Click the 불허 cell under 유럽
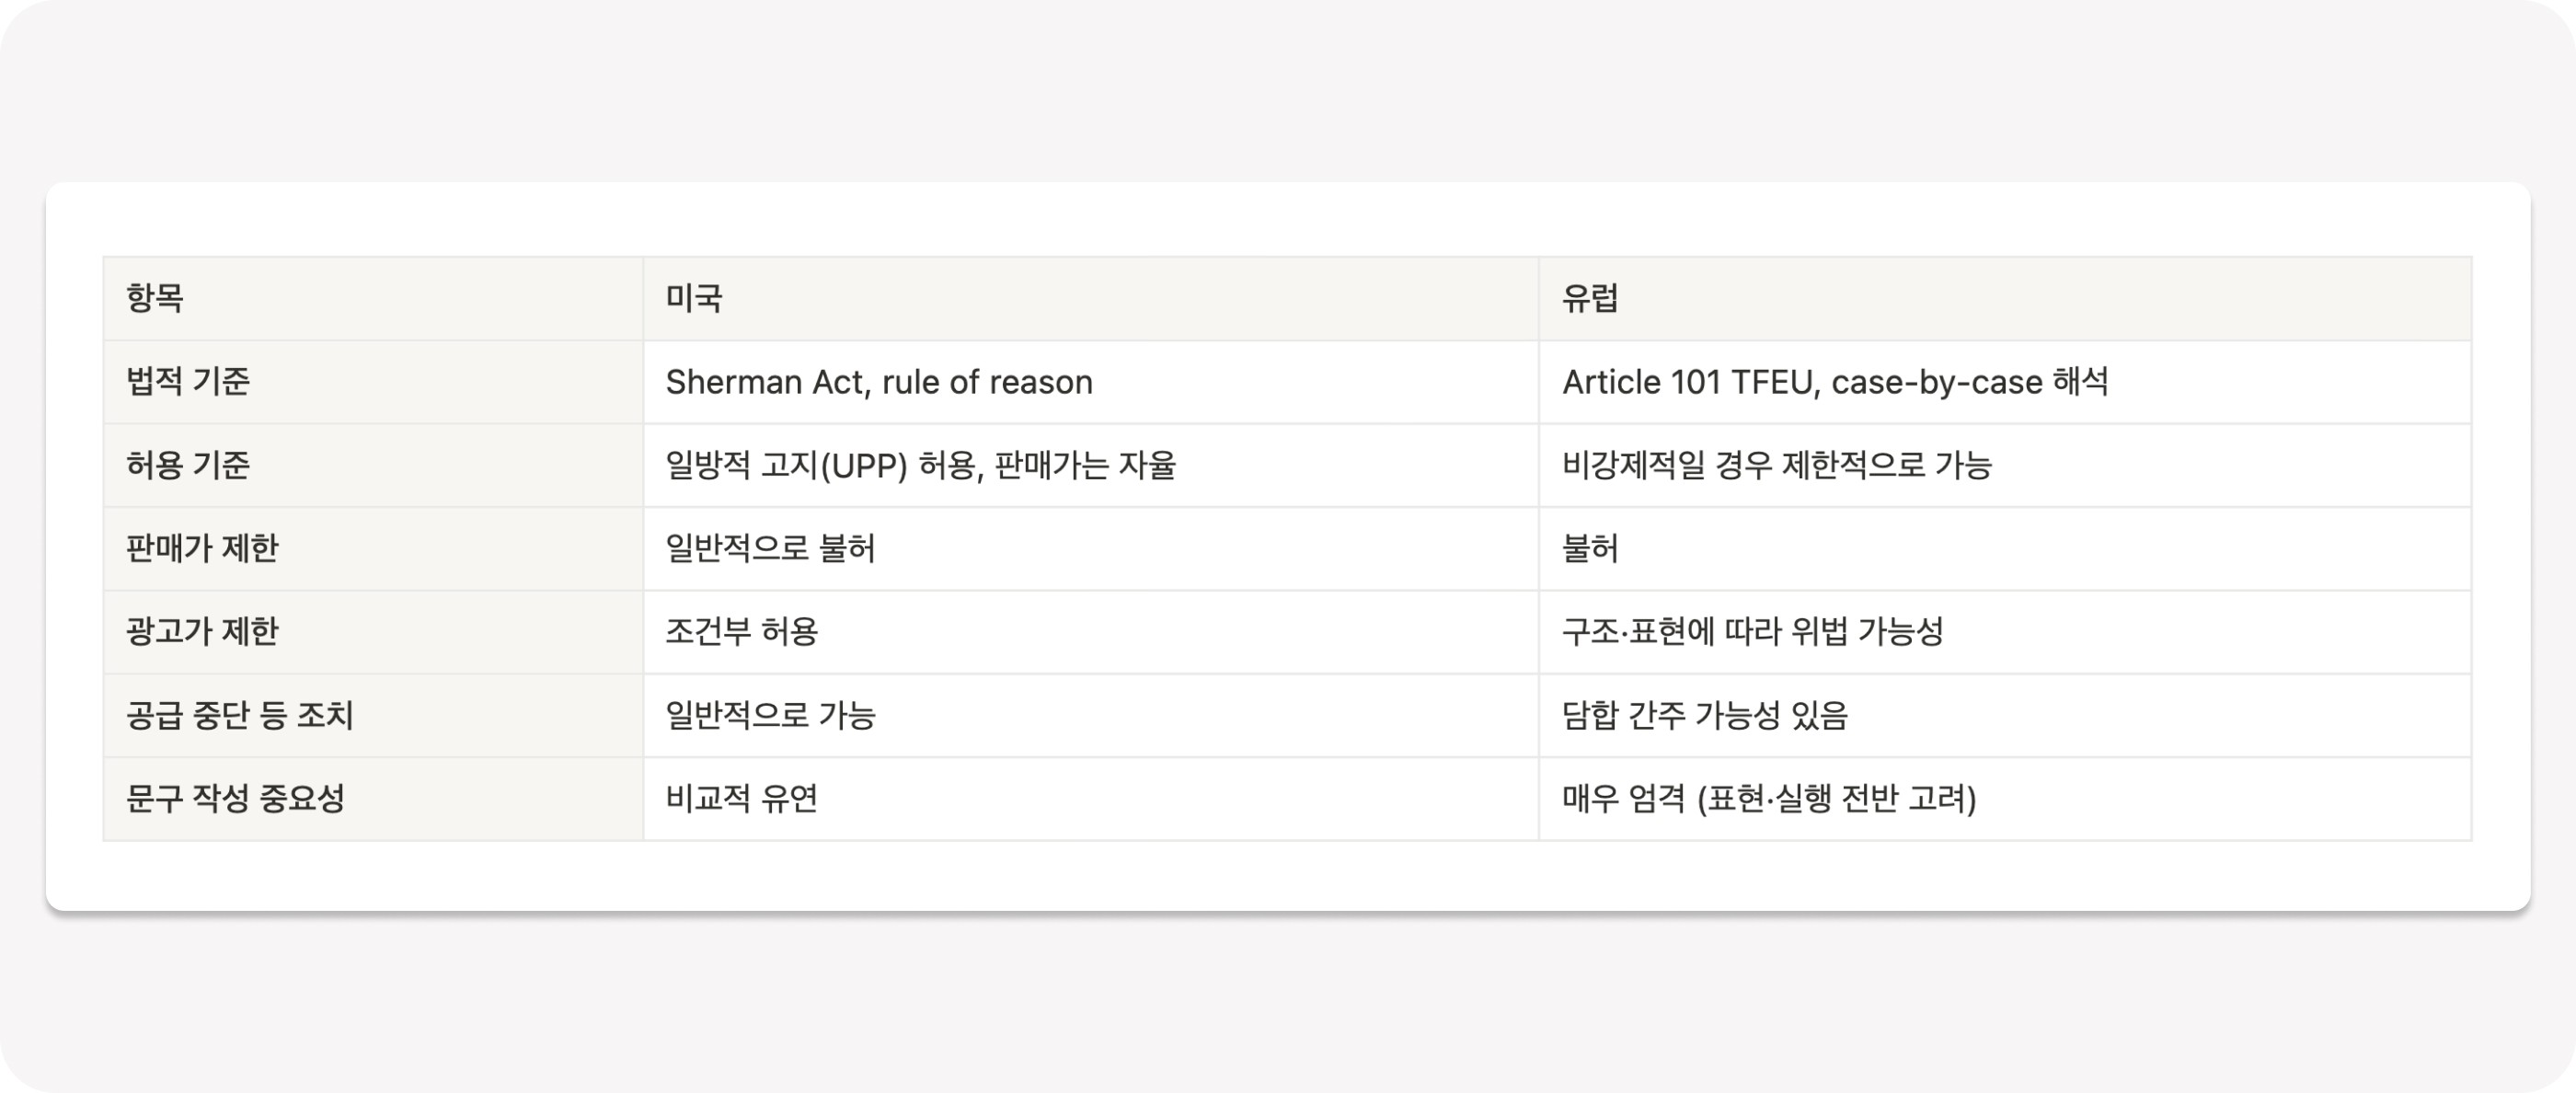 [2005, 548]
